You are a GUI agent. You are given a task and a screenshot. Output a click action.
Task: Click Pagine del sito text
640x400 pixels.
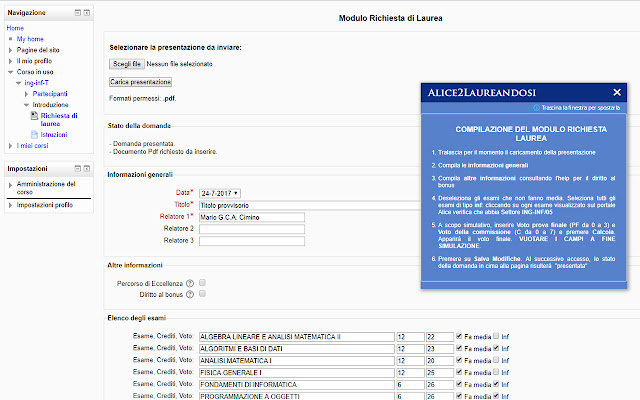pyautogui.click(x=38, y=50)
